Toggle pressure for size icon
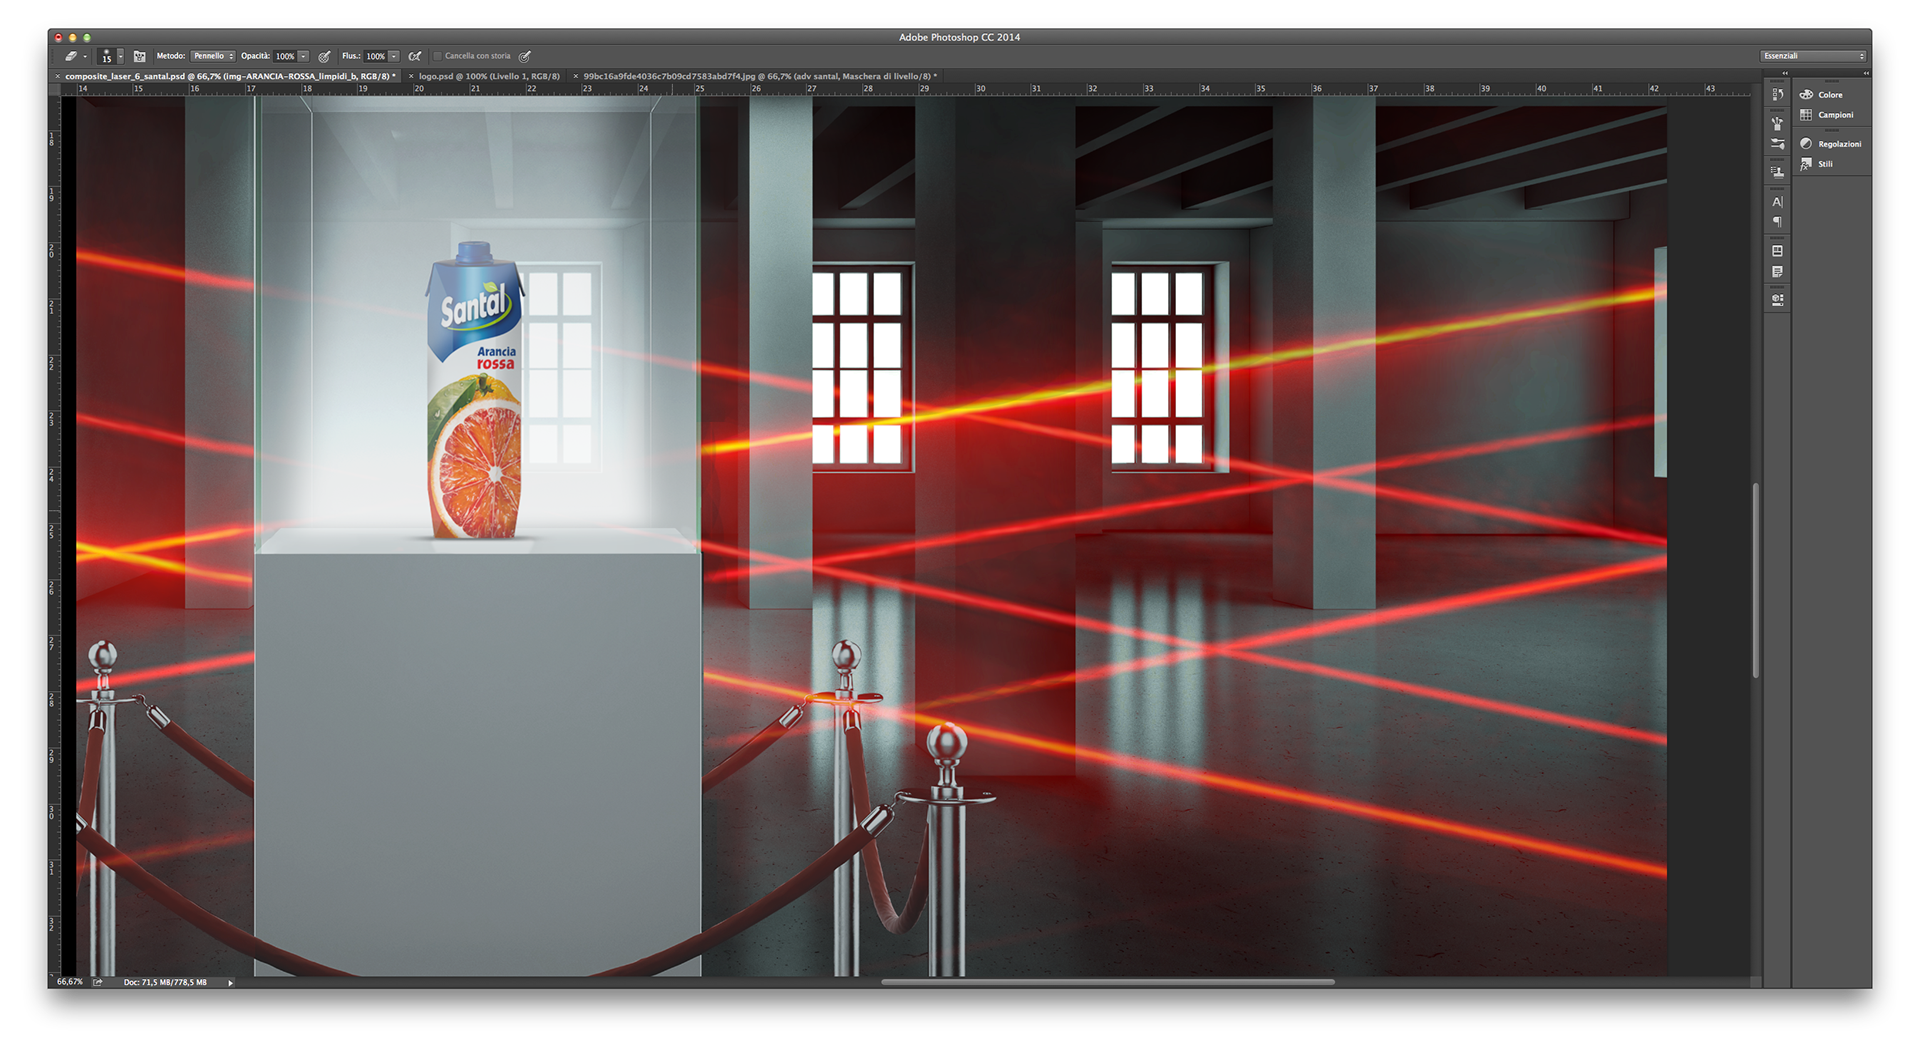1920x1052 pixels. [x=525, y=57]
